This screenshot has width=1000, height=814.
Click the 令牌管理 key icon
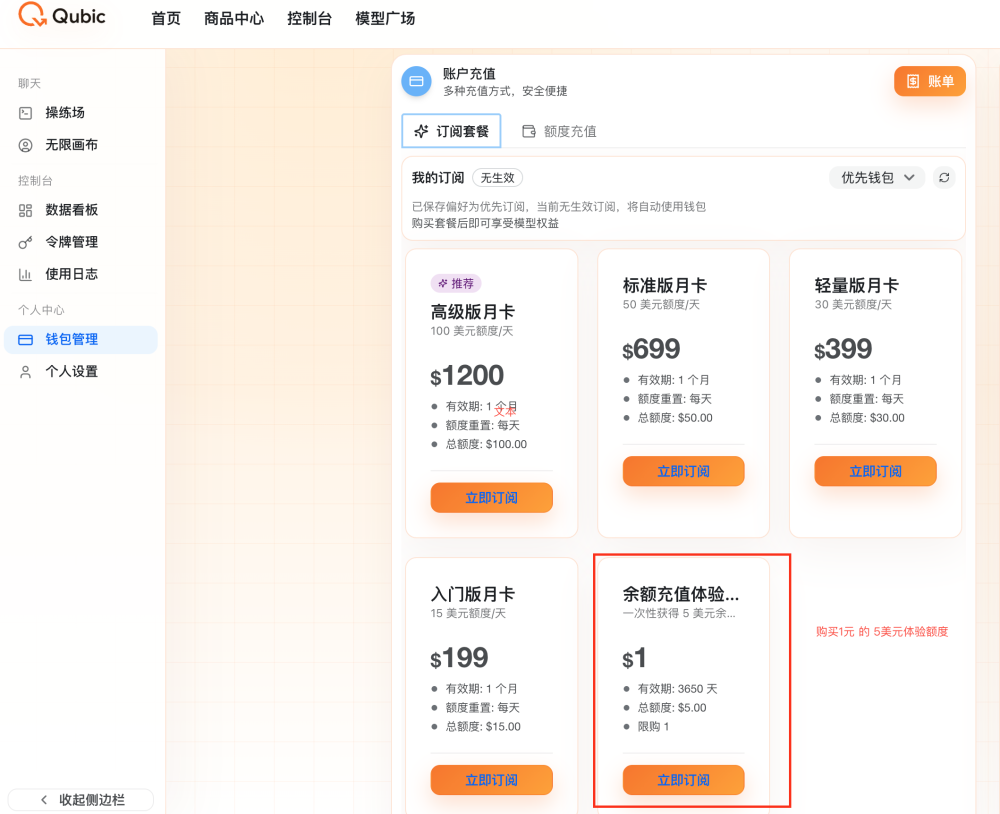click(26, 242)
